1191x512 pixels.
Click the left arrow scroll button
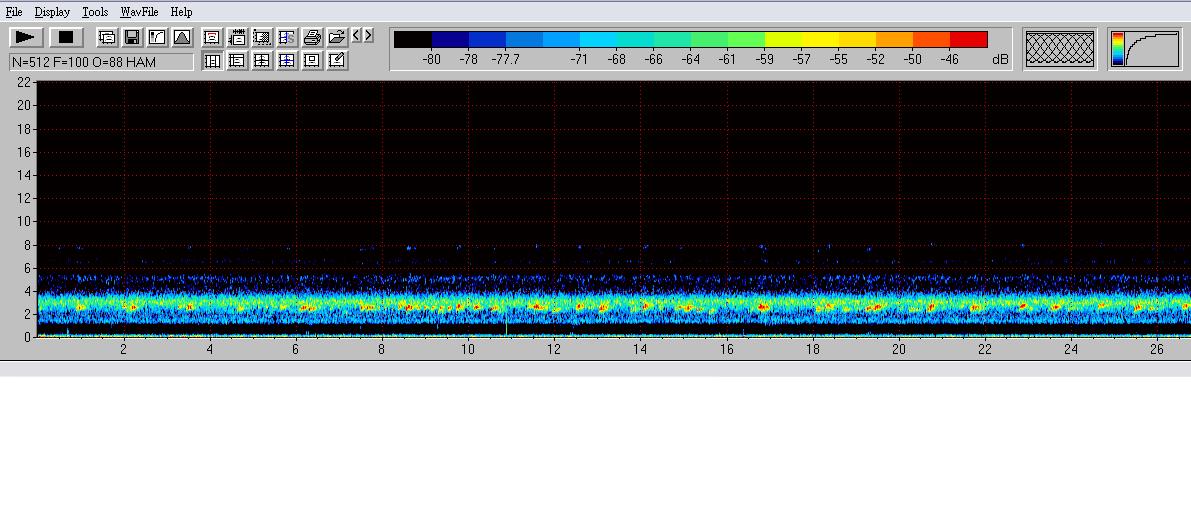click(x=357, y=36)
